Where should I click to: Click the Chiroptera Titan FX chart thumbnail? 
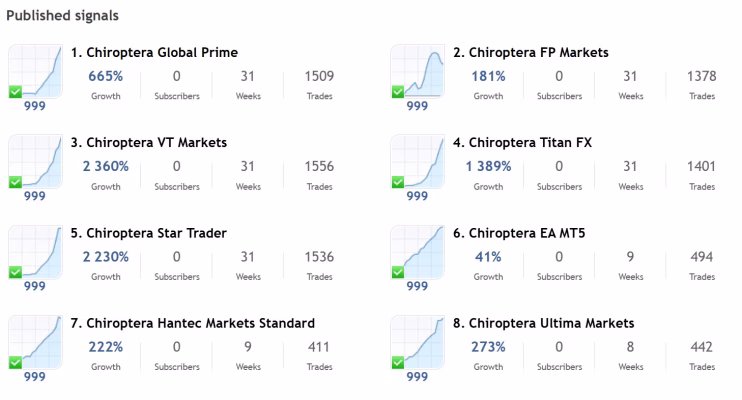pyautogui.click(x=417, y=161)
